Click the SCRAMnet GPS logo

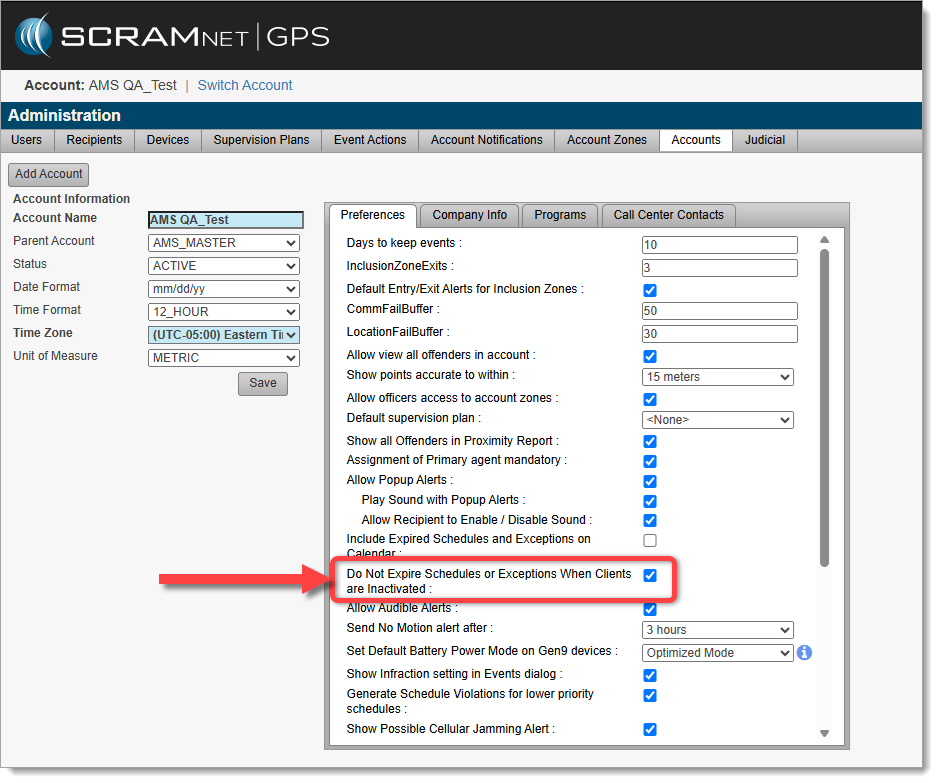point(173,38)
